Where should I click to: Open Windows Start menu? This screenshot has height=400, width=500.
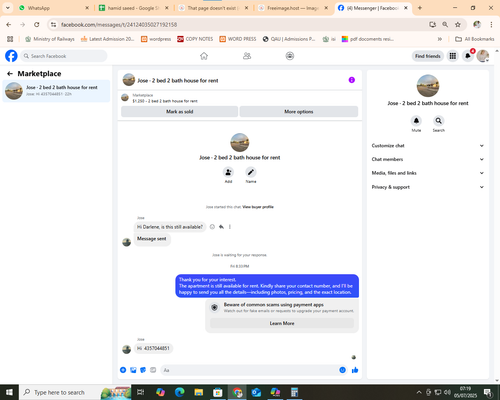pyautogui.click(x=9, y=392)
